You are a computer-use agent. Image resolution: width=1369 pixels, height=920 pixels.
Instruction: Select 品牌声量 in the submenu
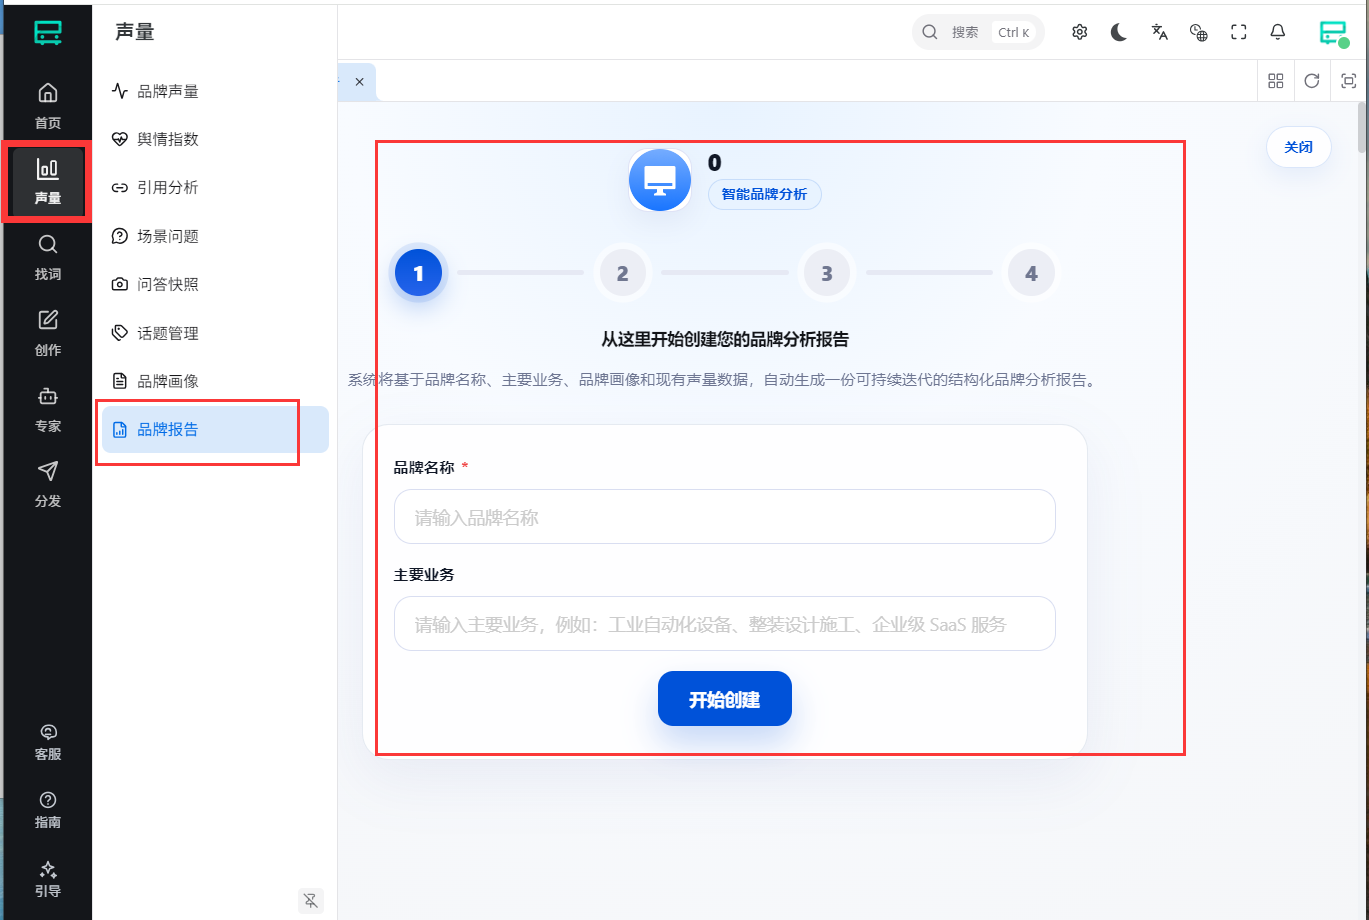point(168,91)
